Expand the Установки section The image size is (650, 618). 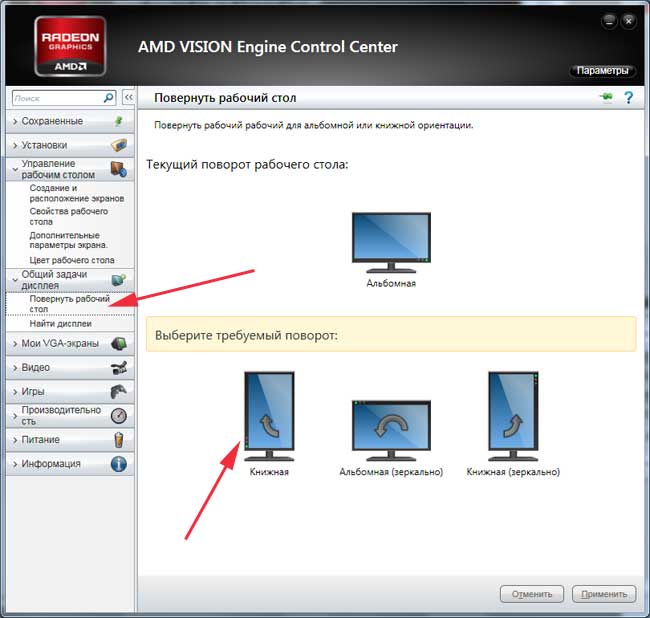[59, 145]
